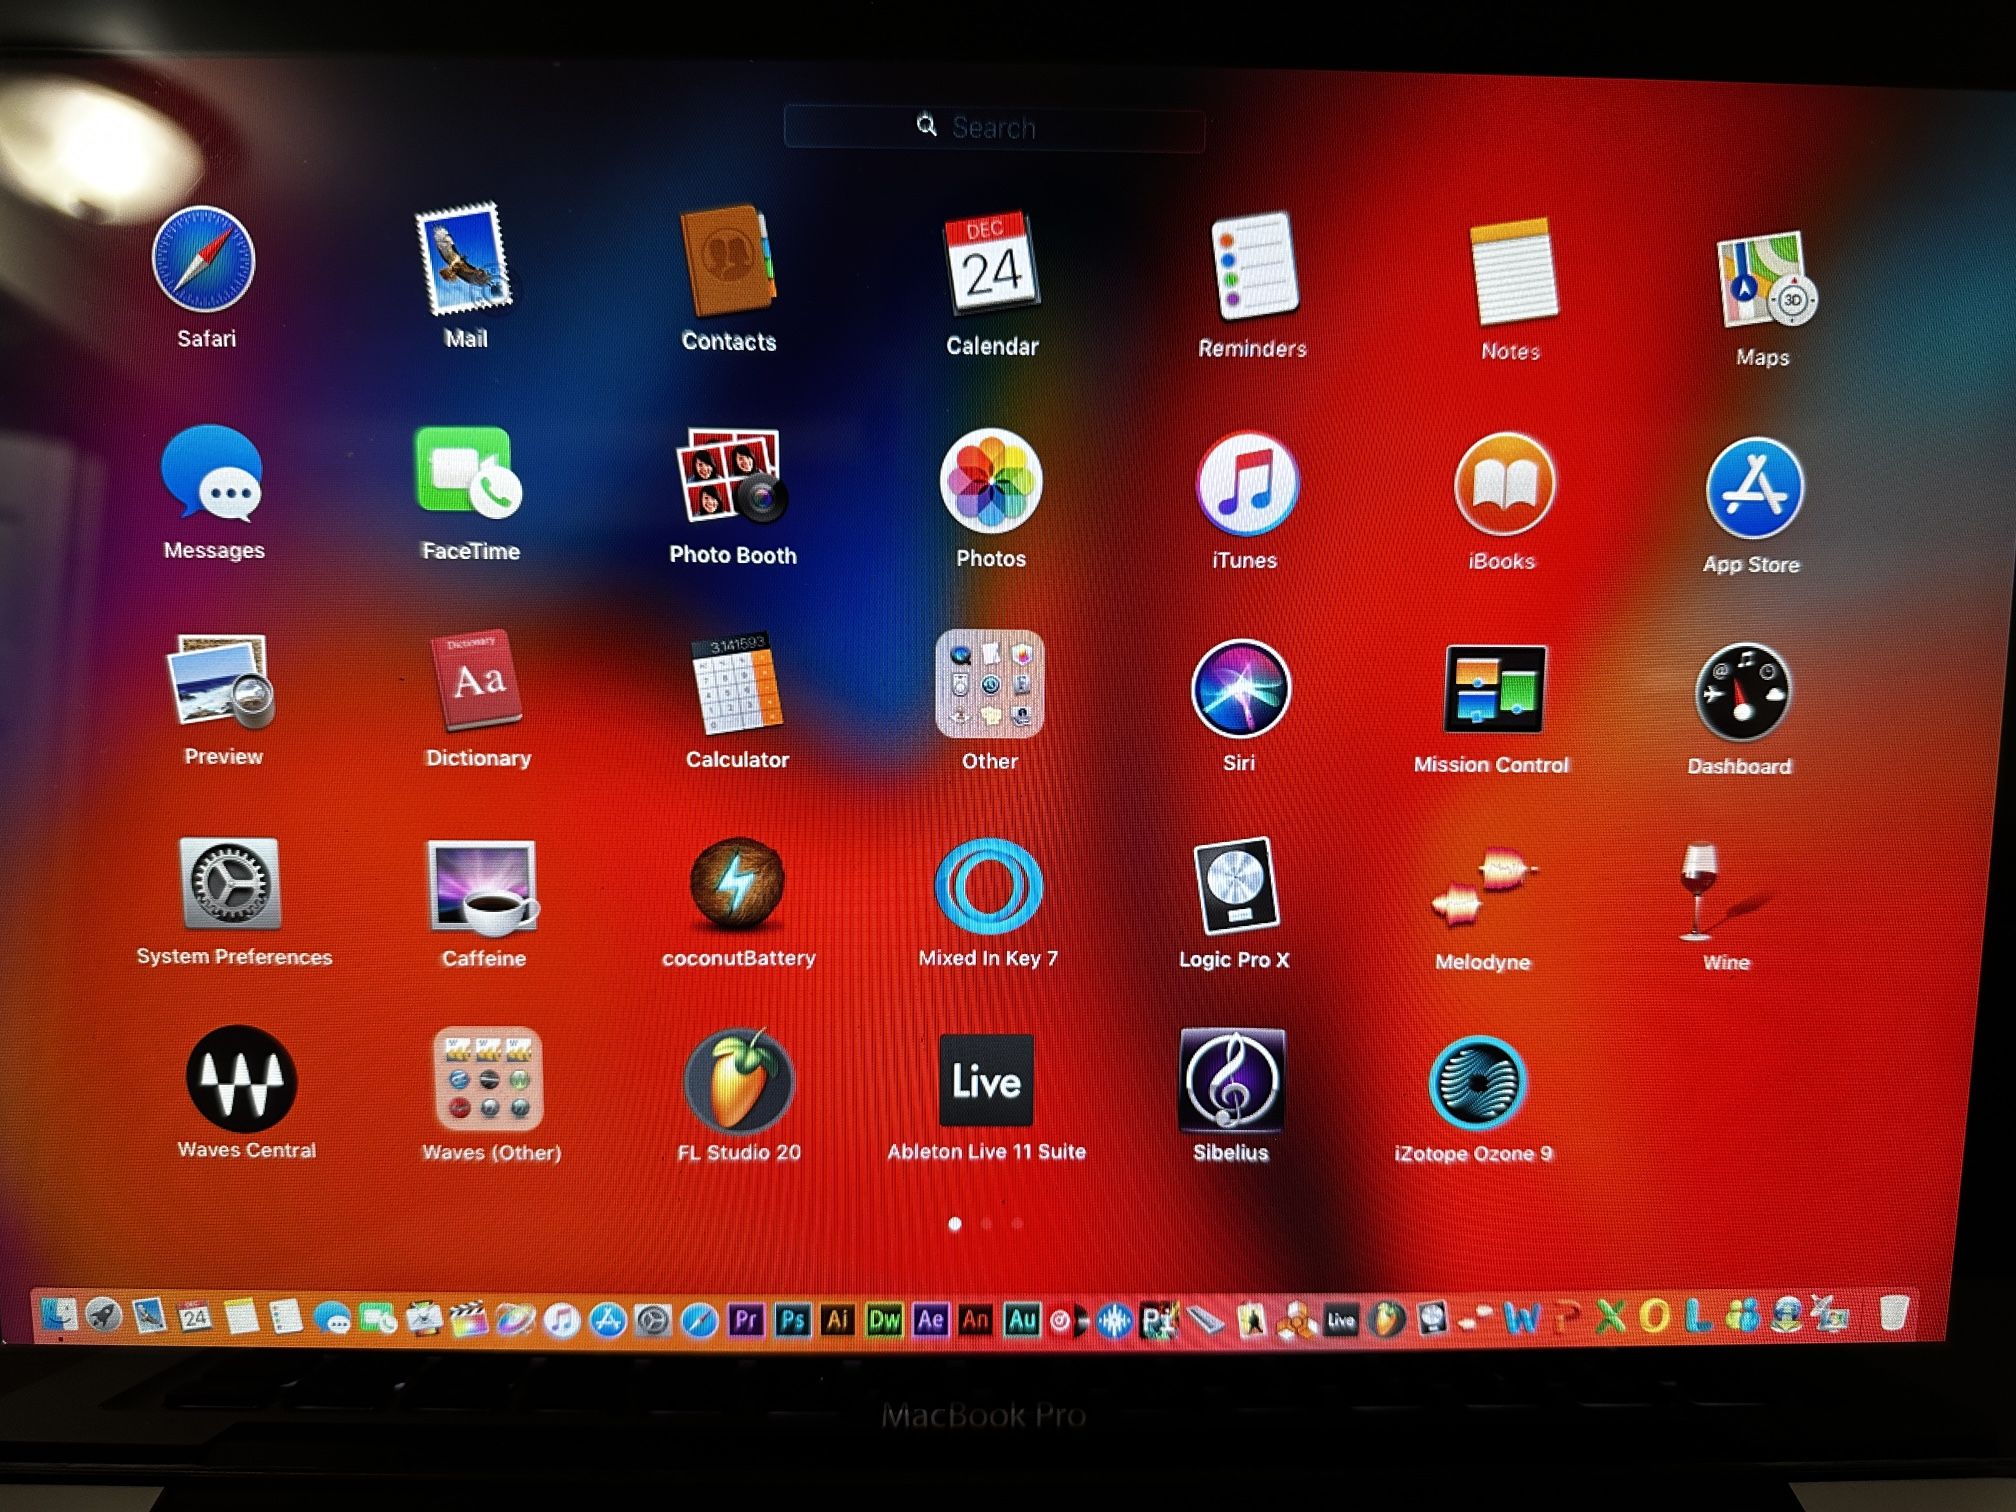
Task: Open Ableton Live 11 Suite from Launchpad
Action: 986,1082
